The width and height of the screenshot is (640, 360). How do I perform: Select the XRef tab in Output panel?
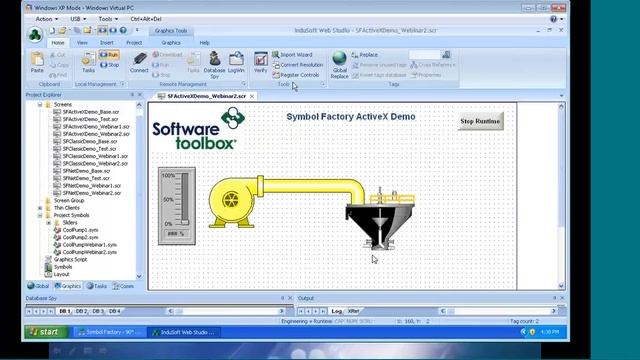353,311
